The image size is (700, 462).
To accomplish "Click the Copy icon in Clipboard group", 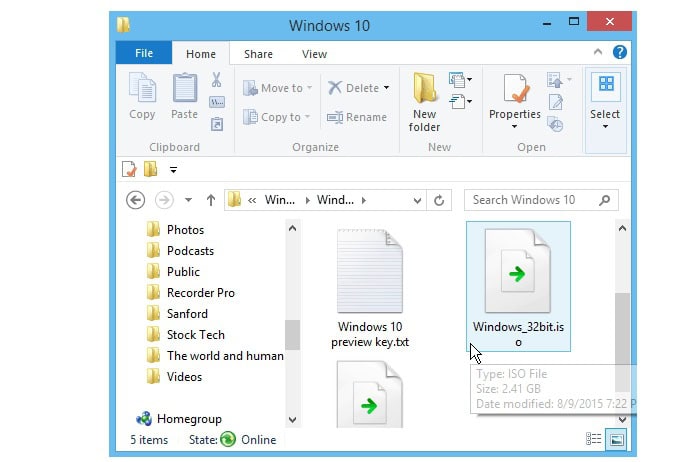I will 142,96.
